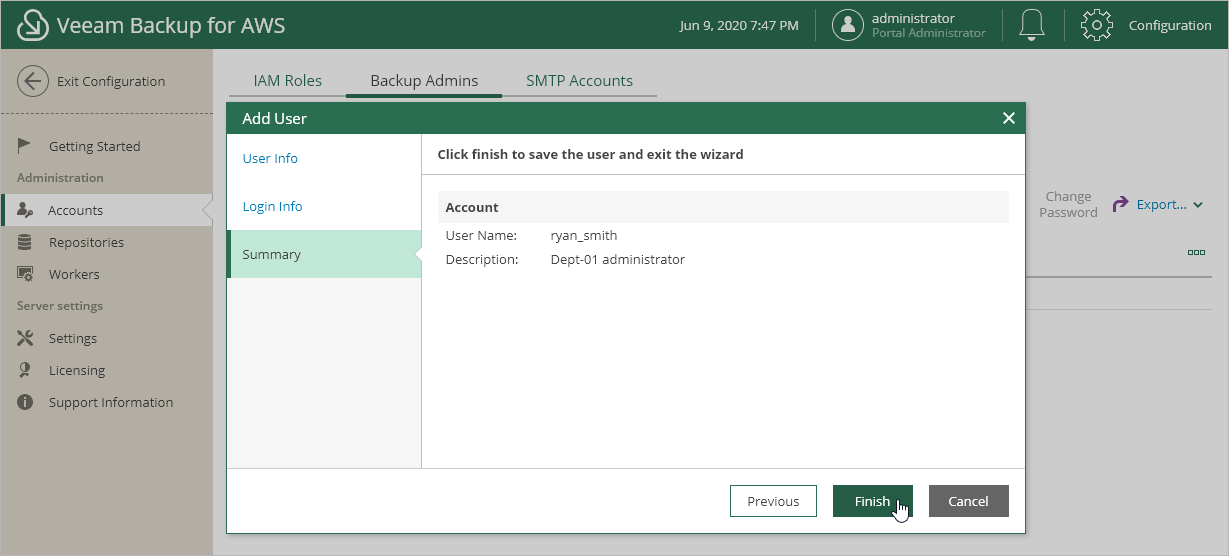Click the Add User dialog title

274,118
